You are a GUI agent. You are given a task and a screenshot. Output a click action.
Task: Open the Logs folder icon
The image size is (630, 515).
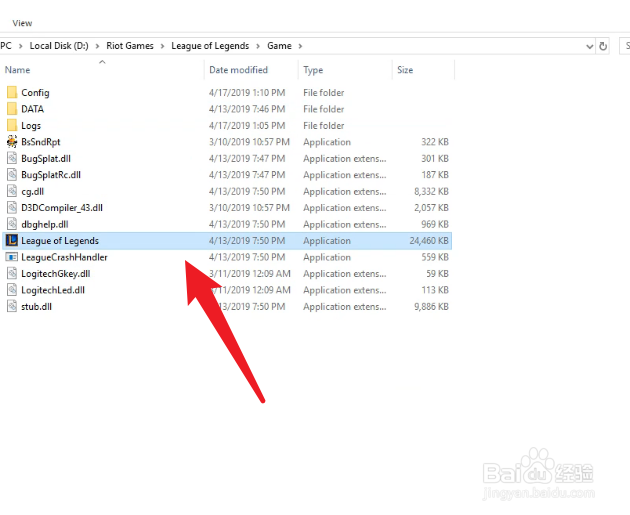[x=12, y=125]
